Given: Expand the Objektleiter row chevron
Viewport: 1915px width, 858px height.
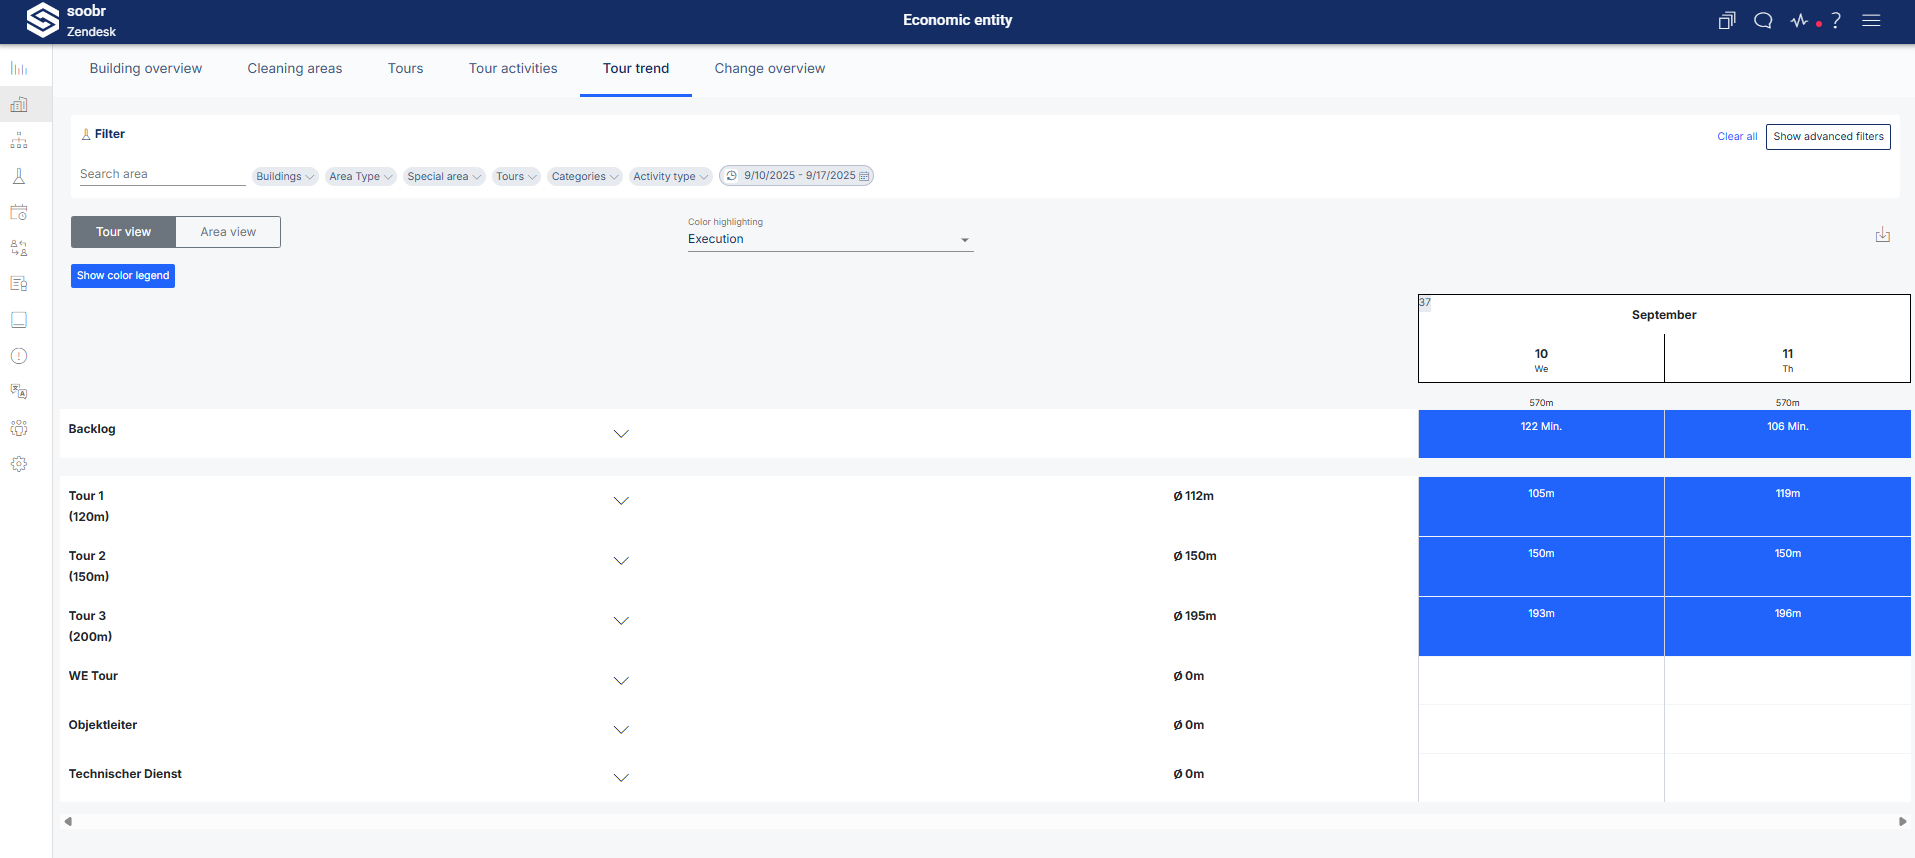Looking at the screenshot, I should [x=621, y=730].
